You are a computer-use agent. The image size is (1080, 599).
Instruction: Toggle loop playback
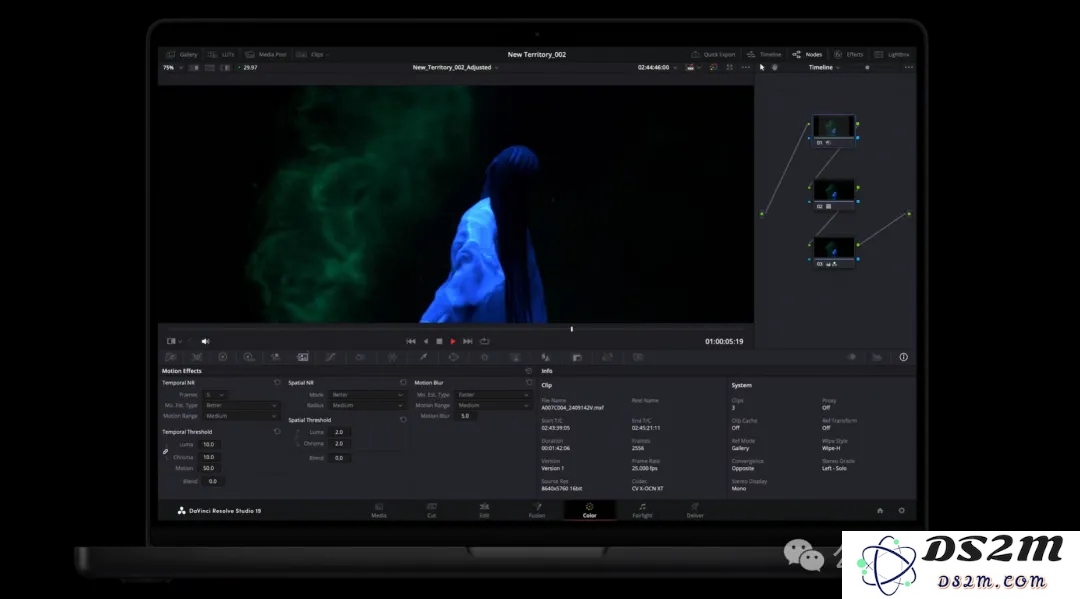click(485, 341)
